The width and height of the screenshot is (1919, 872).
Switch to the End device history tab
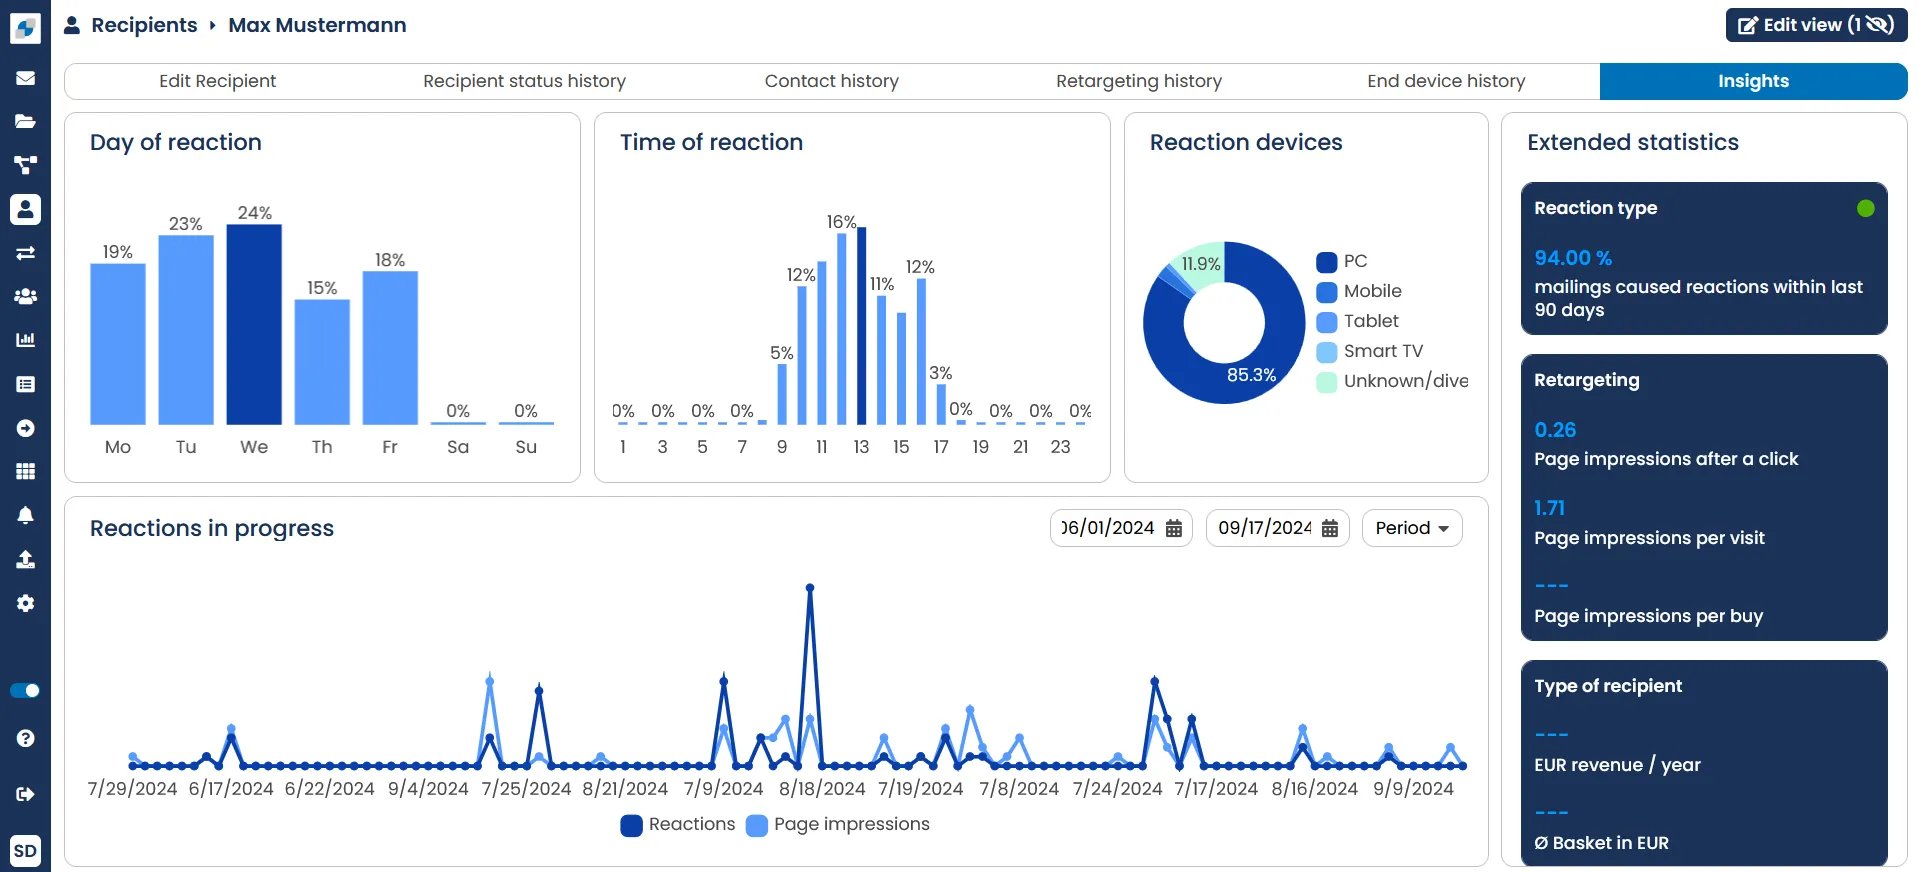pos(1446,81)
